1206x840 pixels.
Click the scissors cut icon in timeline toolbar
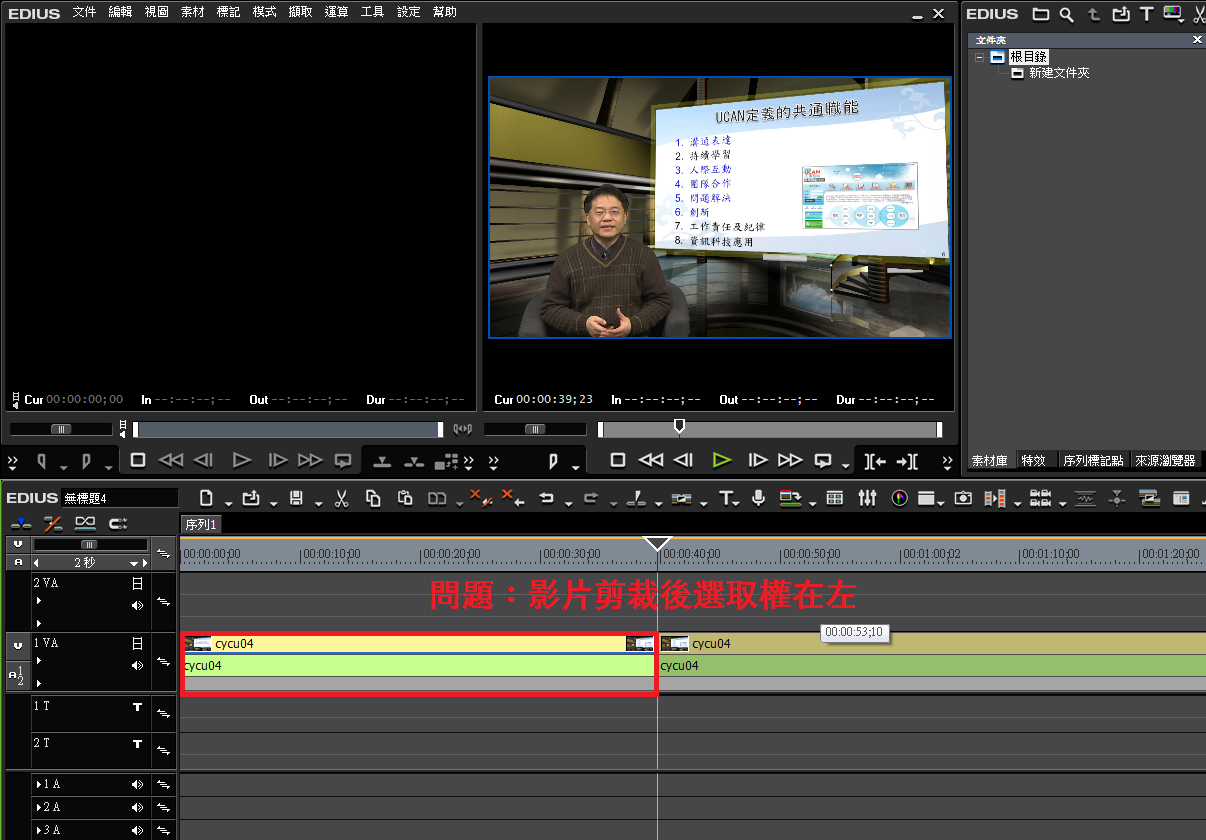tap(341, 498)
